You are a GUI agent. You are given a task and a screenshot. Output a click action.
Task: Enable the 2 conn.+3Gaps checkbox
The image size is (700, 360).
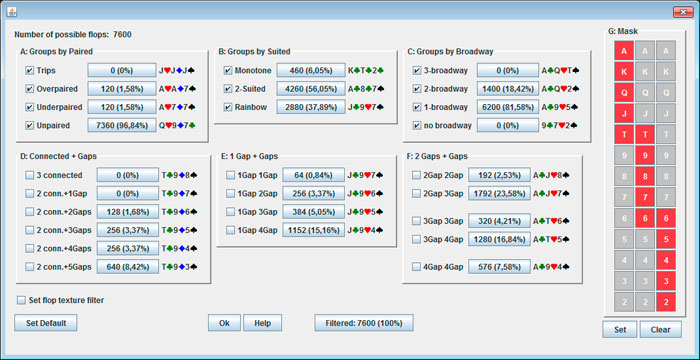(30, 230)
